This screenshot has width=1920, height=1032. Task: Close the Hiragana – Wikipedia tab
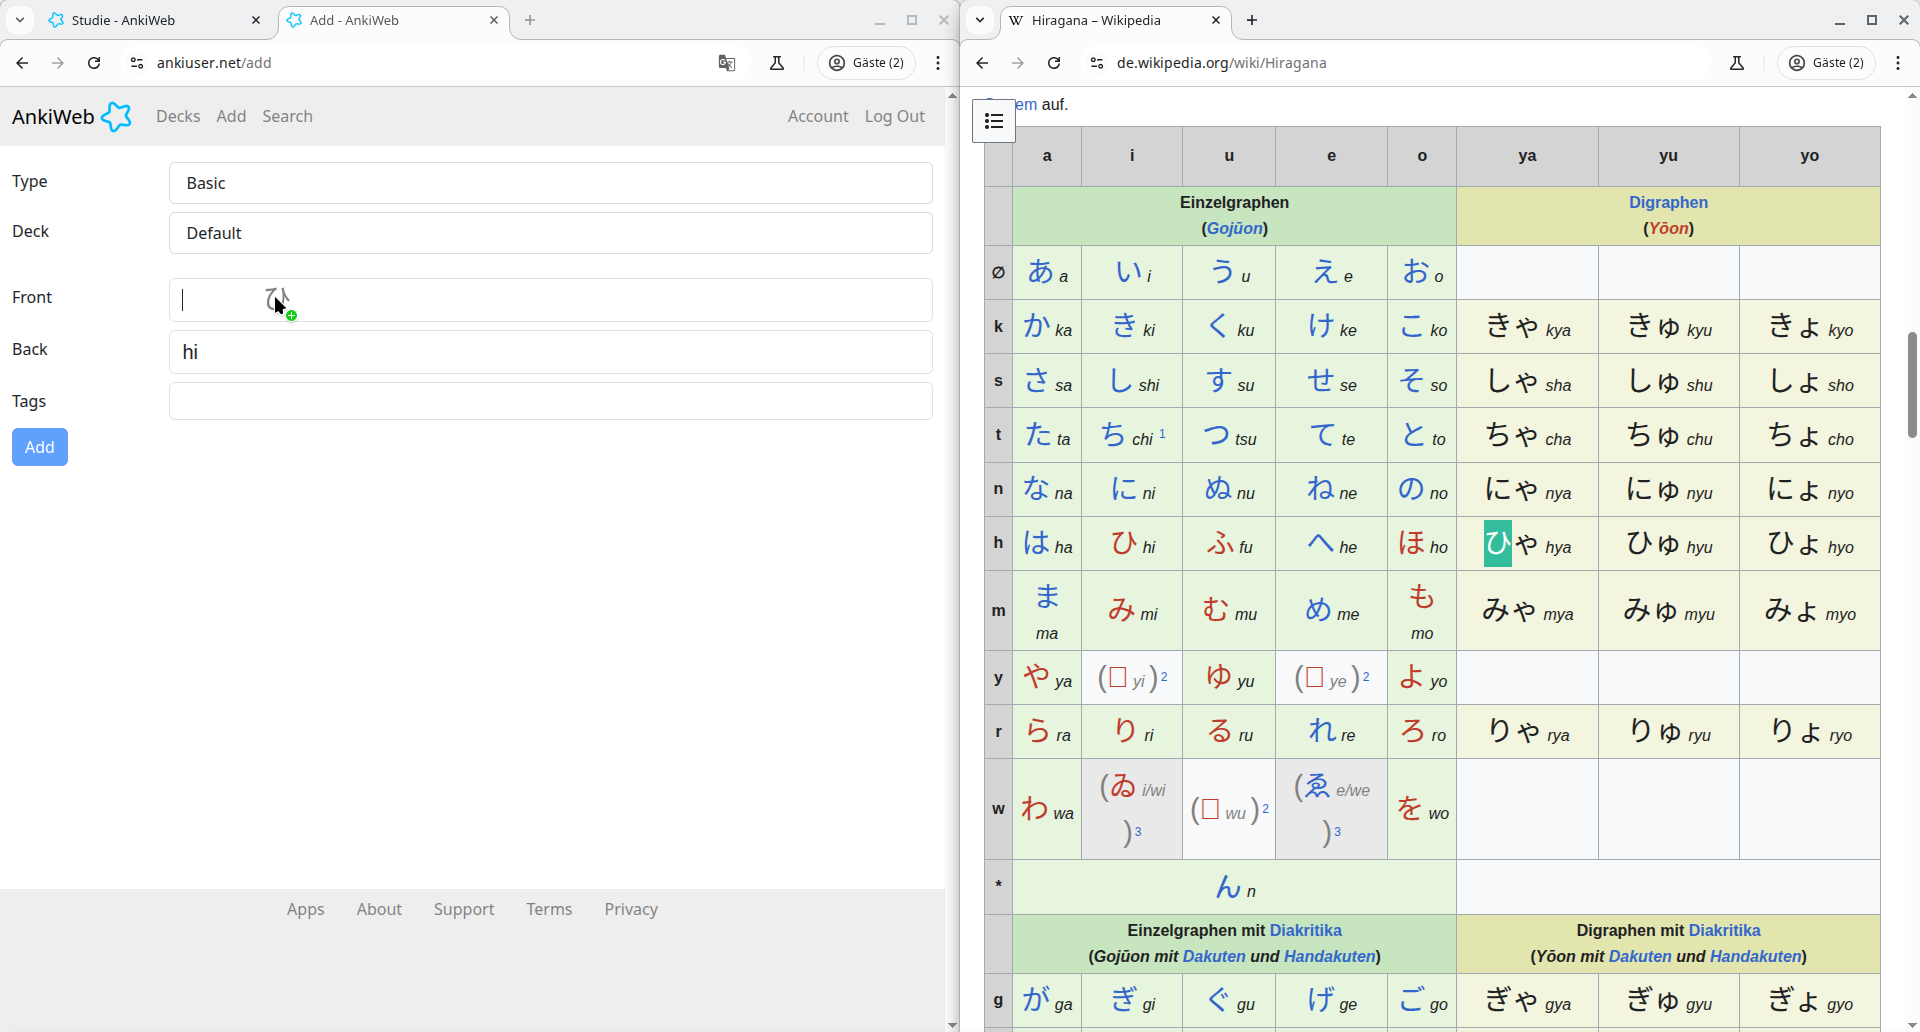tap(1216, 20)
